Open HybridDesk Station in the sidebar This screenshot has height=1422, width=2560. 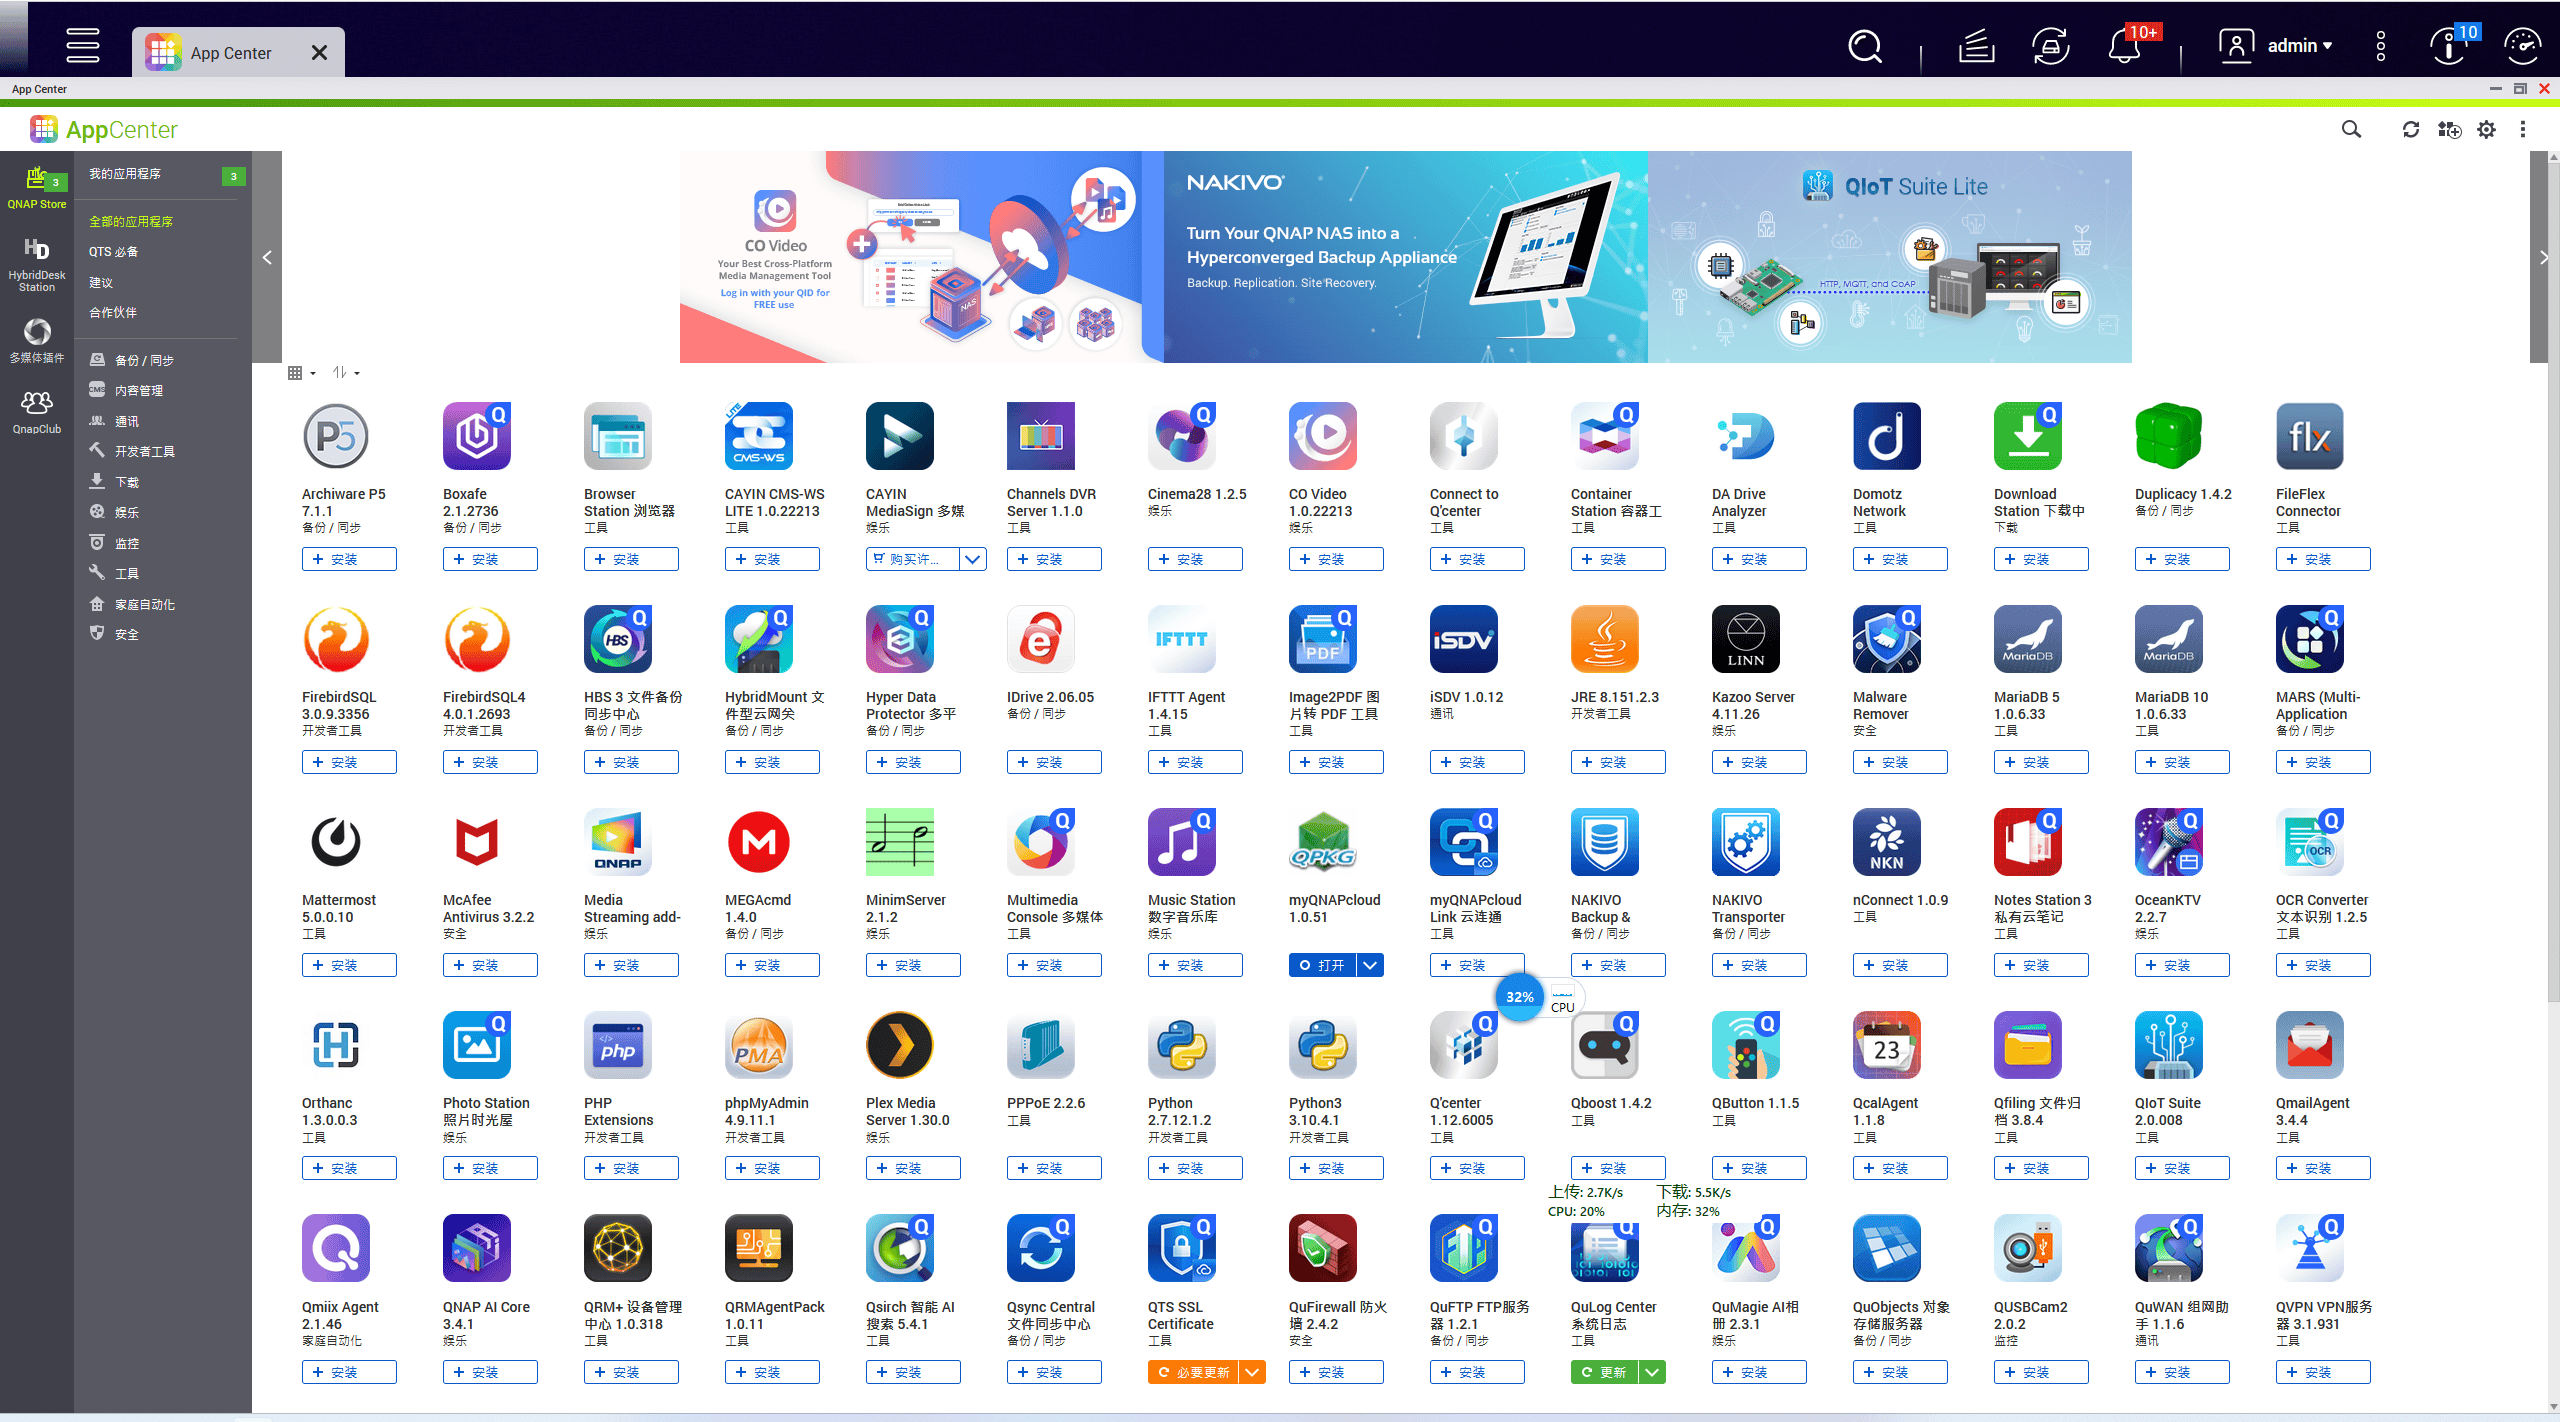click(37, 264)
